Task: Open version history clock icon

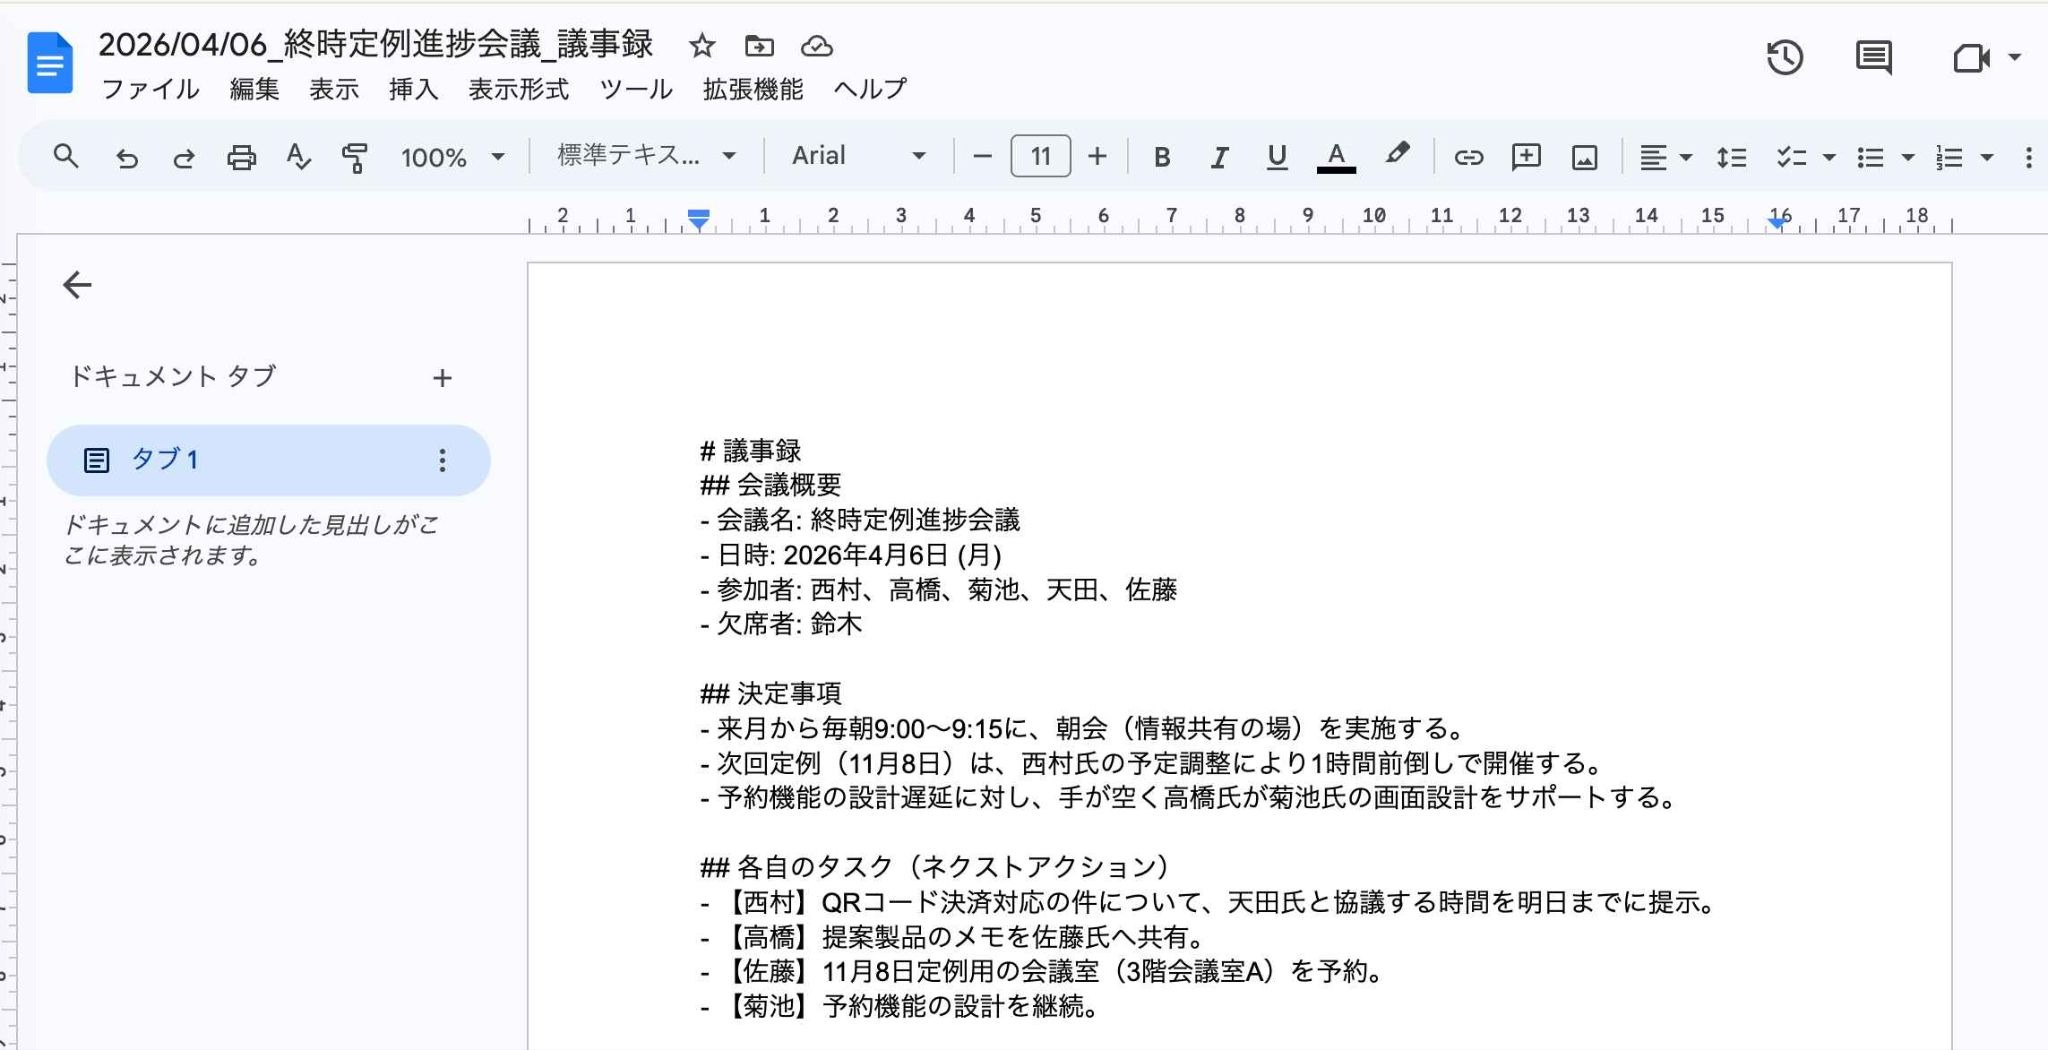Action: pos(1784,58)
